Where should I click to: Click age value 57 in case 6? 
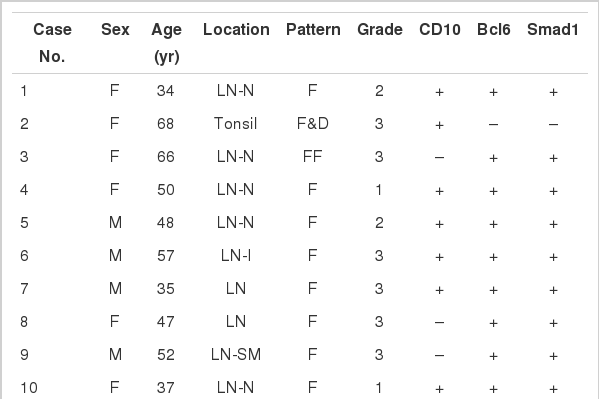click(x=165, y=255)
